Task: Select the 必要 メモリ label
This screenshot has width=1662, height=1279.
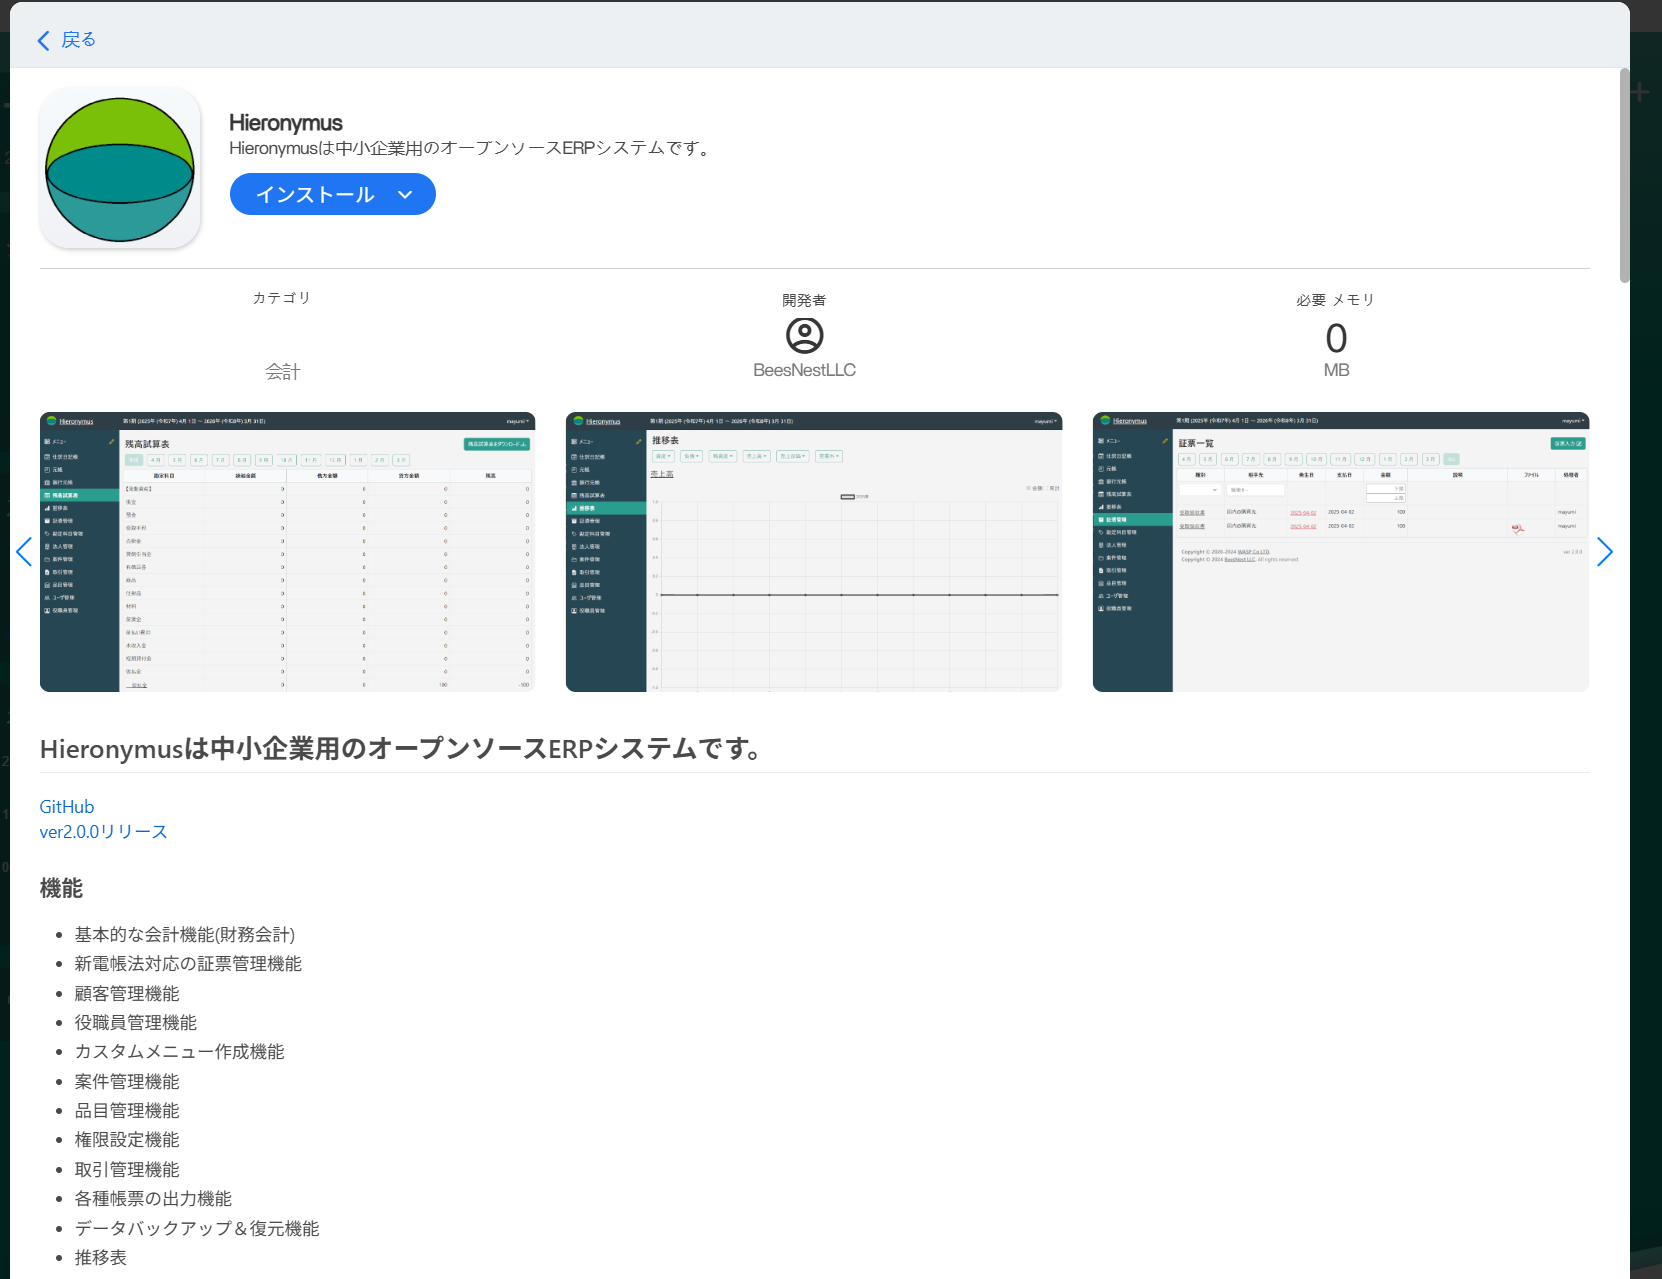Action: point(1336,300)
